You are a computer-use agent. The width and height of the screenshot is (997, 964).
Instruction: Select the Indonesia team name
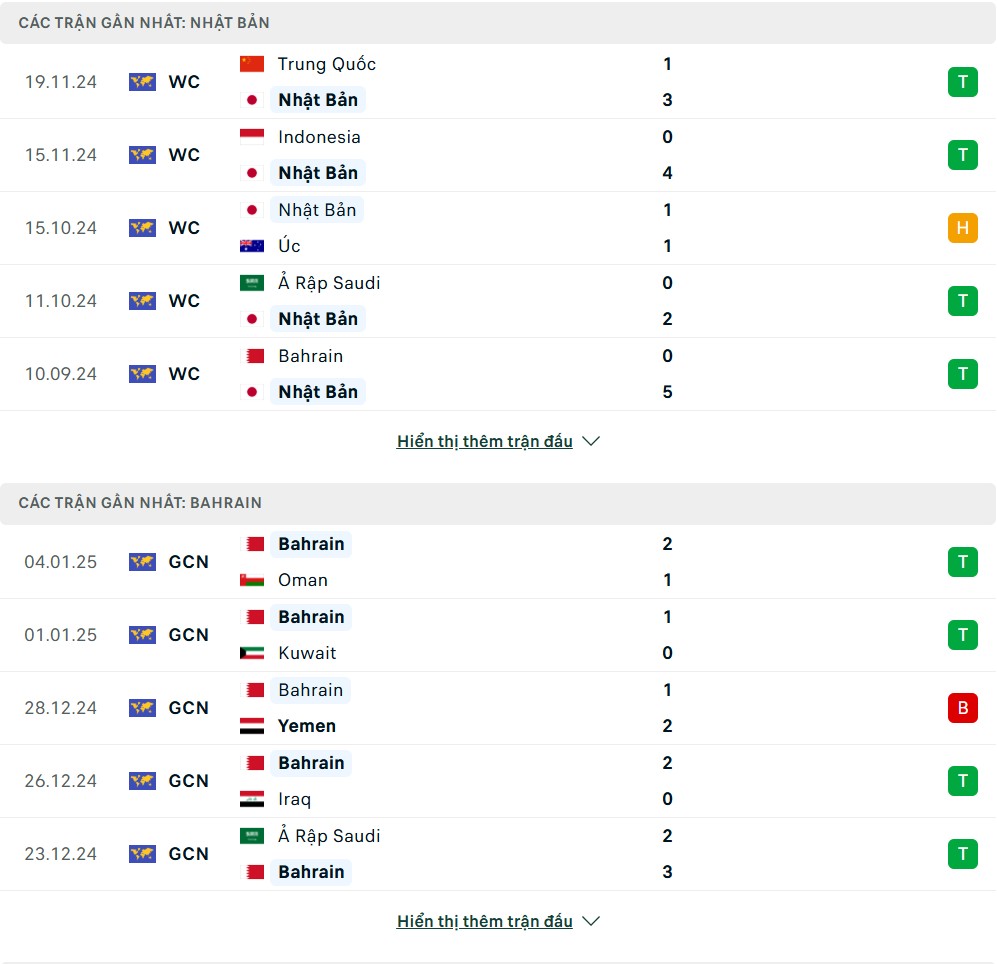[x=319, y=137]
